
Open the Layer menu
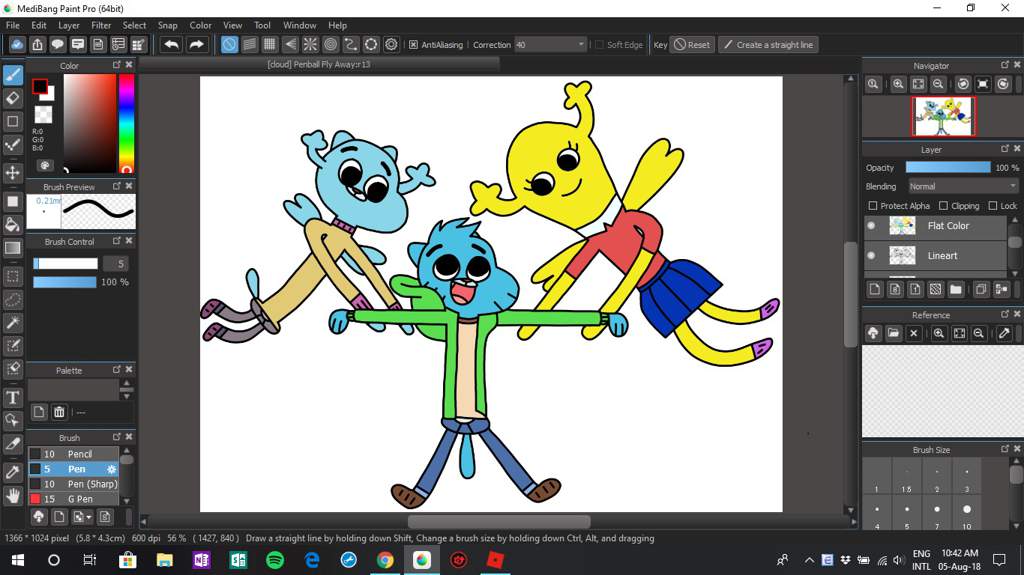[x=69, y=25]
